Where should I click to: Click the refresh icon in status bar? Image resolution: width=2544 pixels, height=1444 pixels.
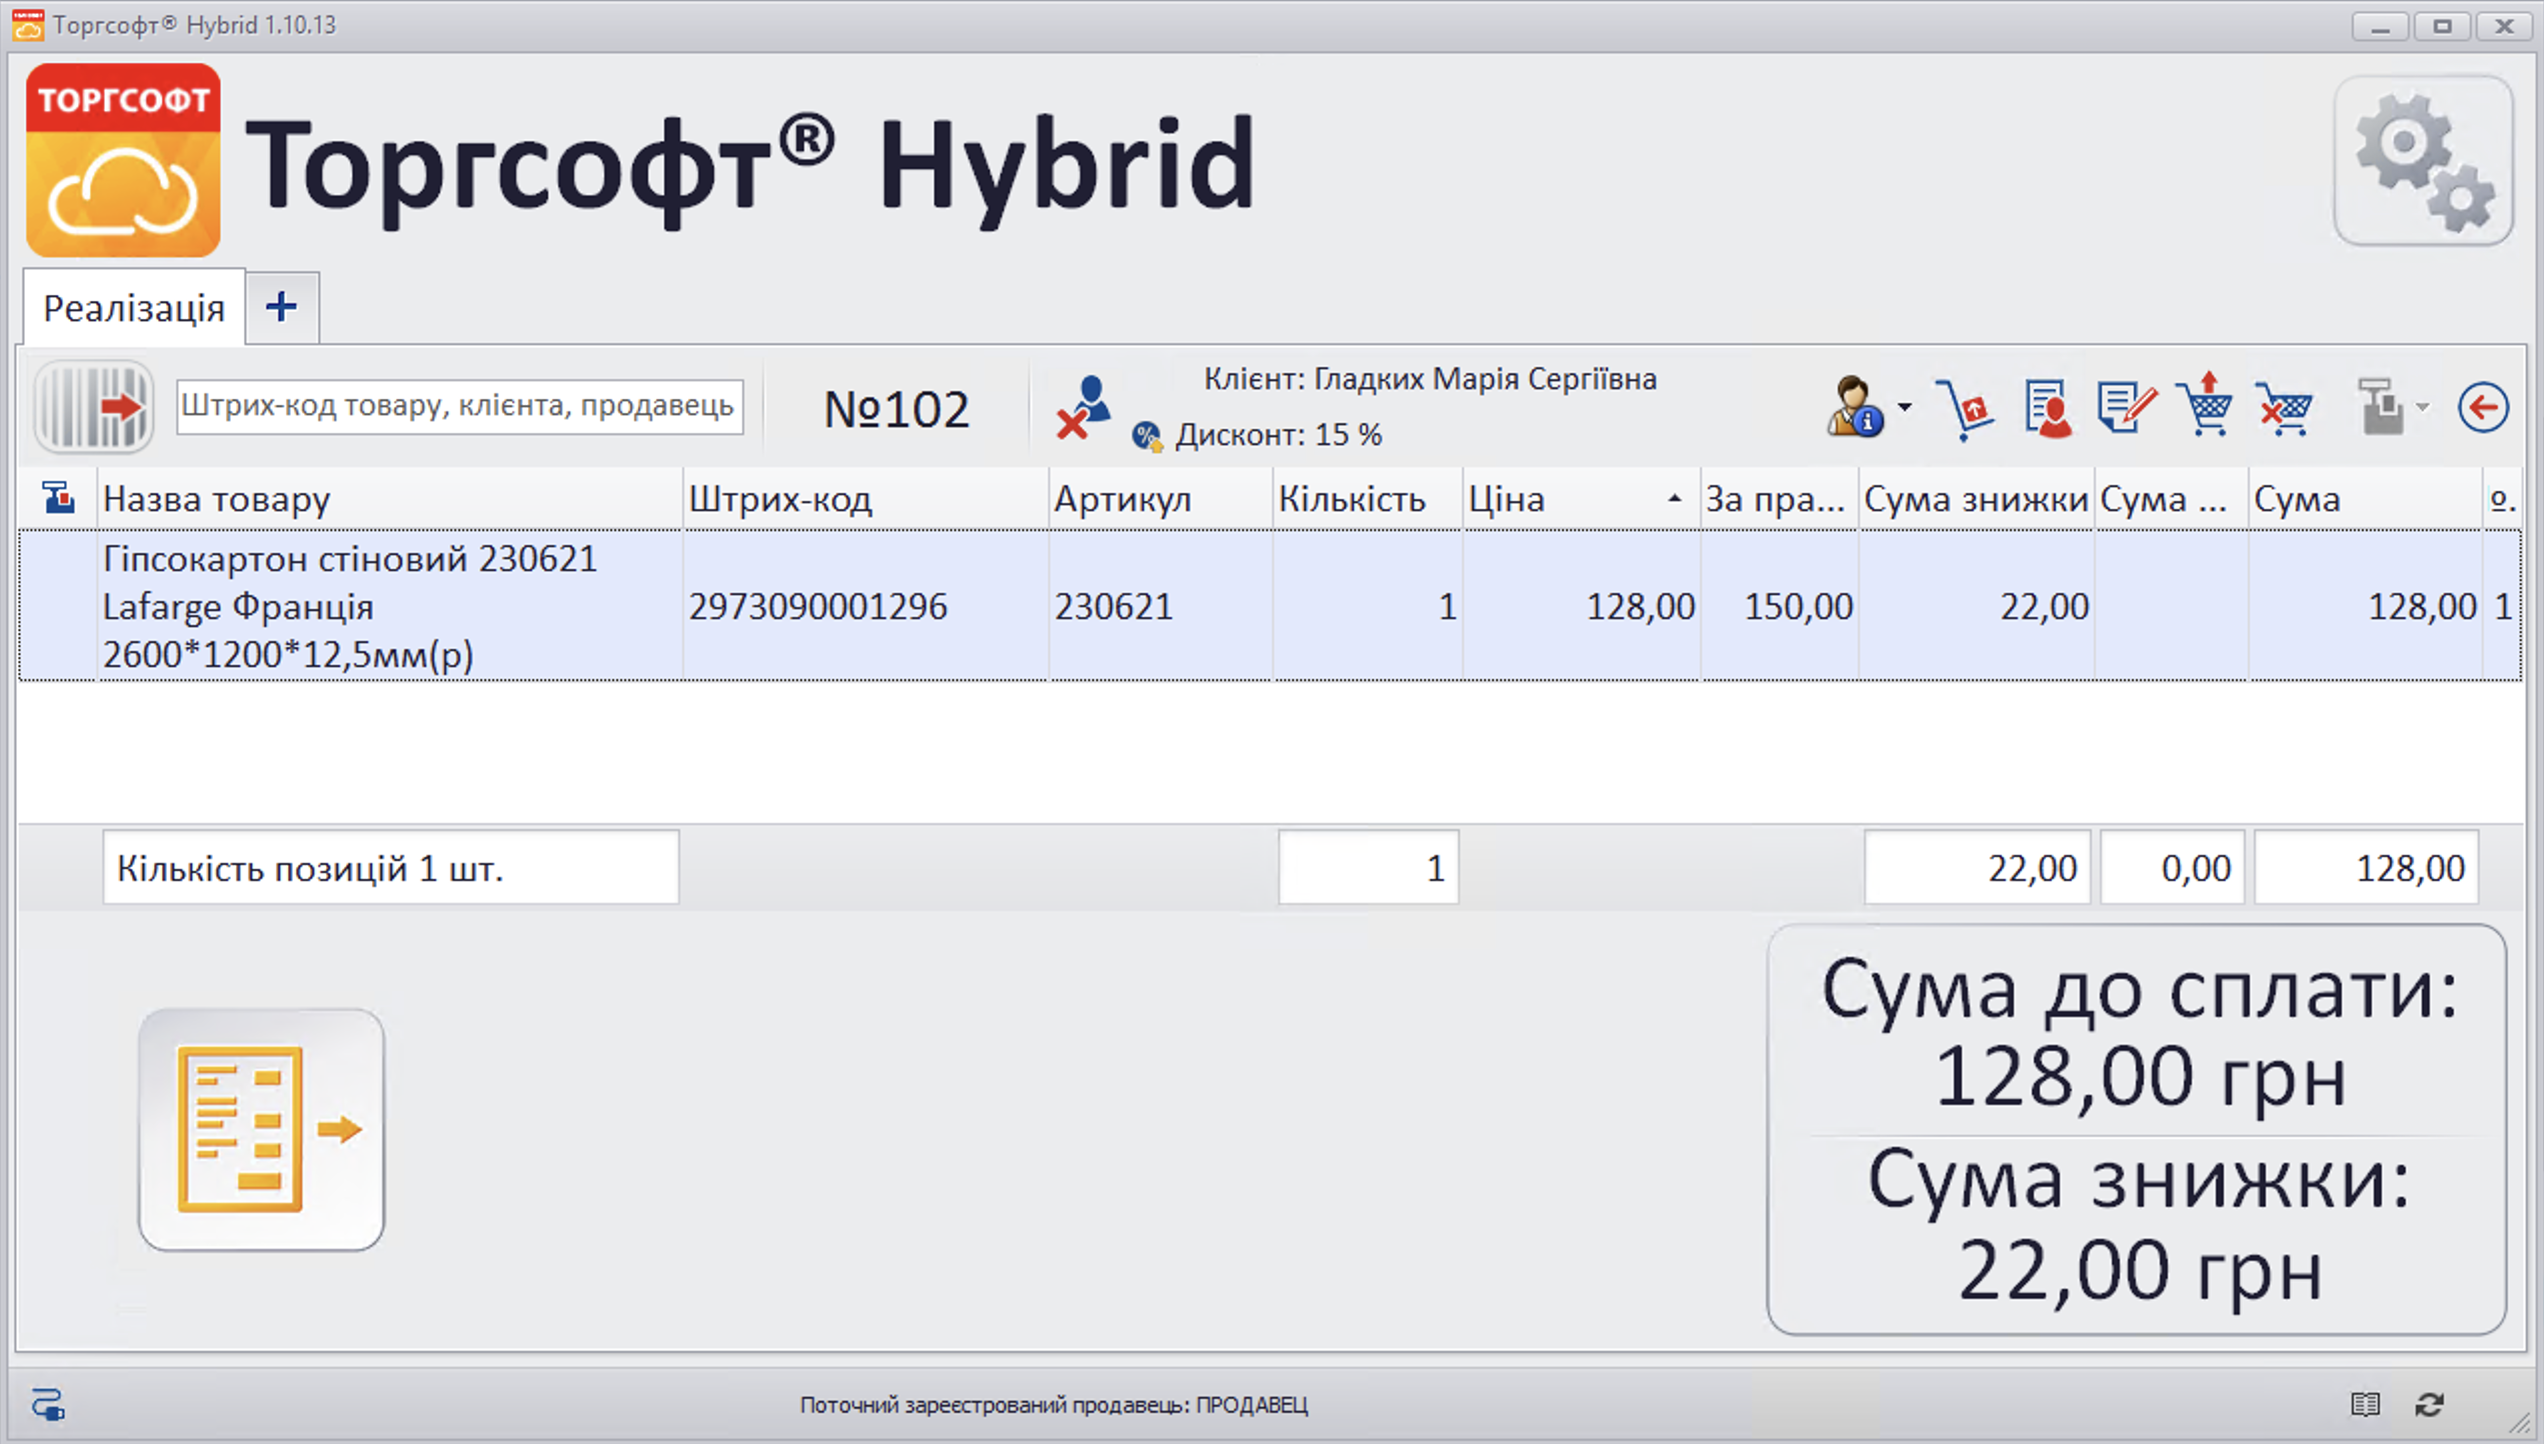2430,1405
